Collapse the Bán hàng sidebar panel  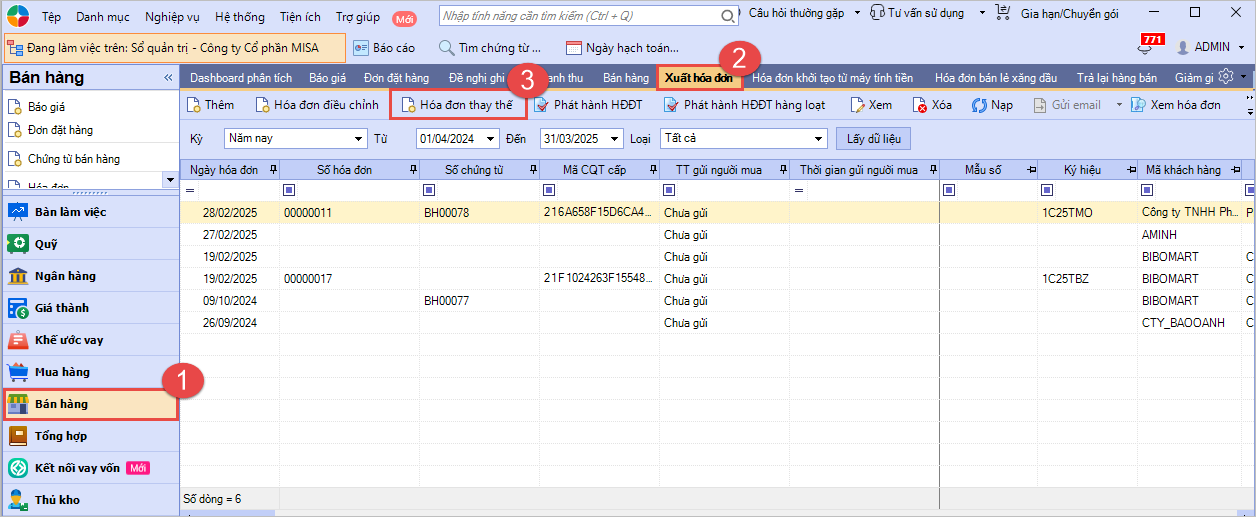pos(168,78)
